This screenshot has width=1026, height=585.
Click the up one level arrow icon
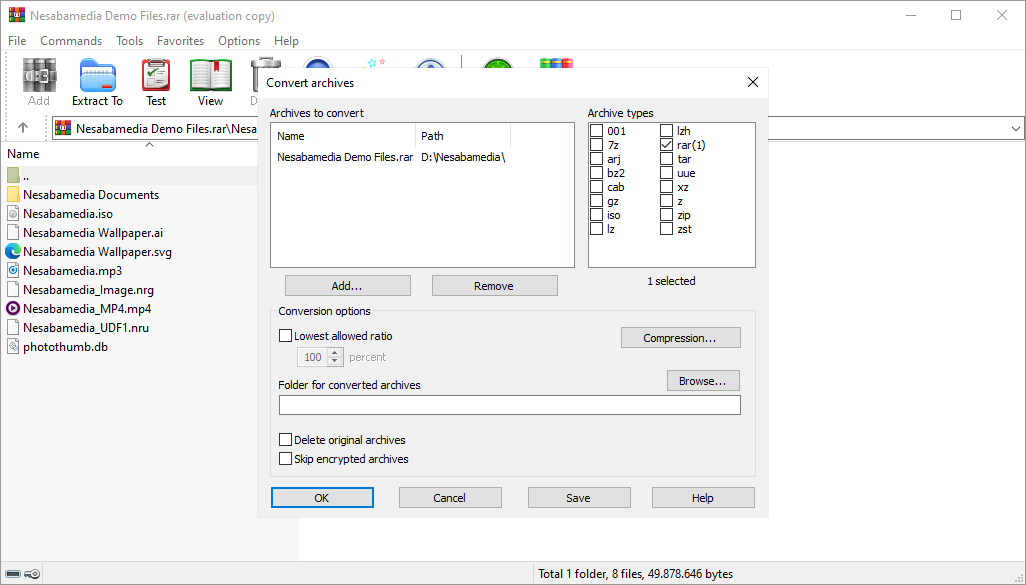[23, 128]
